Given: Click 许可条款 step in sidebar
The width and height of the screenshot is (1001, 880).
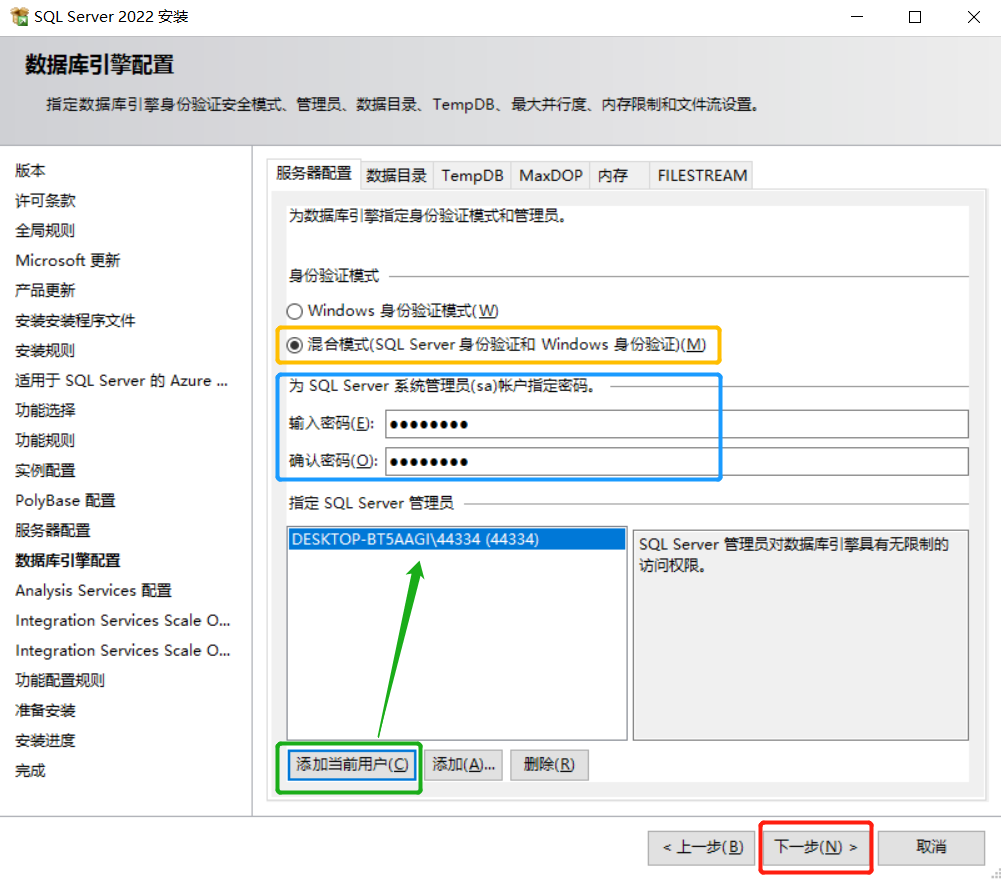Looking at the screenshot, I should click(45, 201).
